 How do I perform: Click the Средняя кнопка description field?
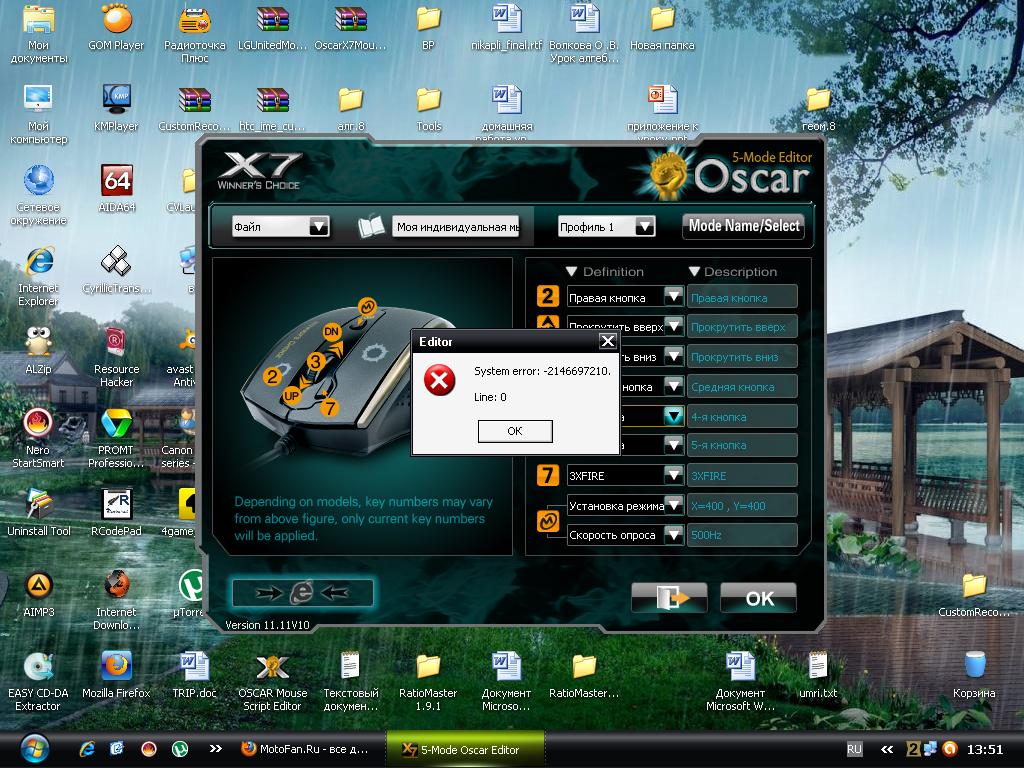pyautogui.click(x=743, y=387)
